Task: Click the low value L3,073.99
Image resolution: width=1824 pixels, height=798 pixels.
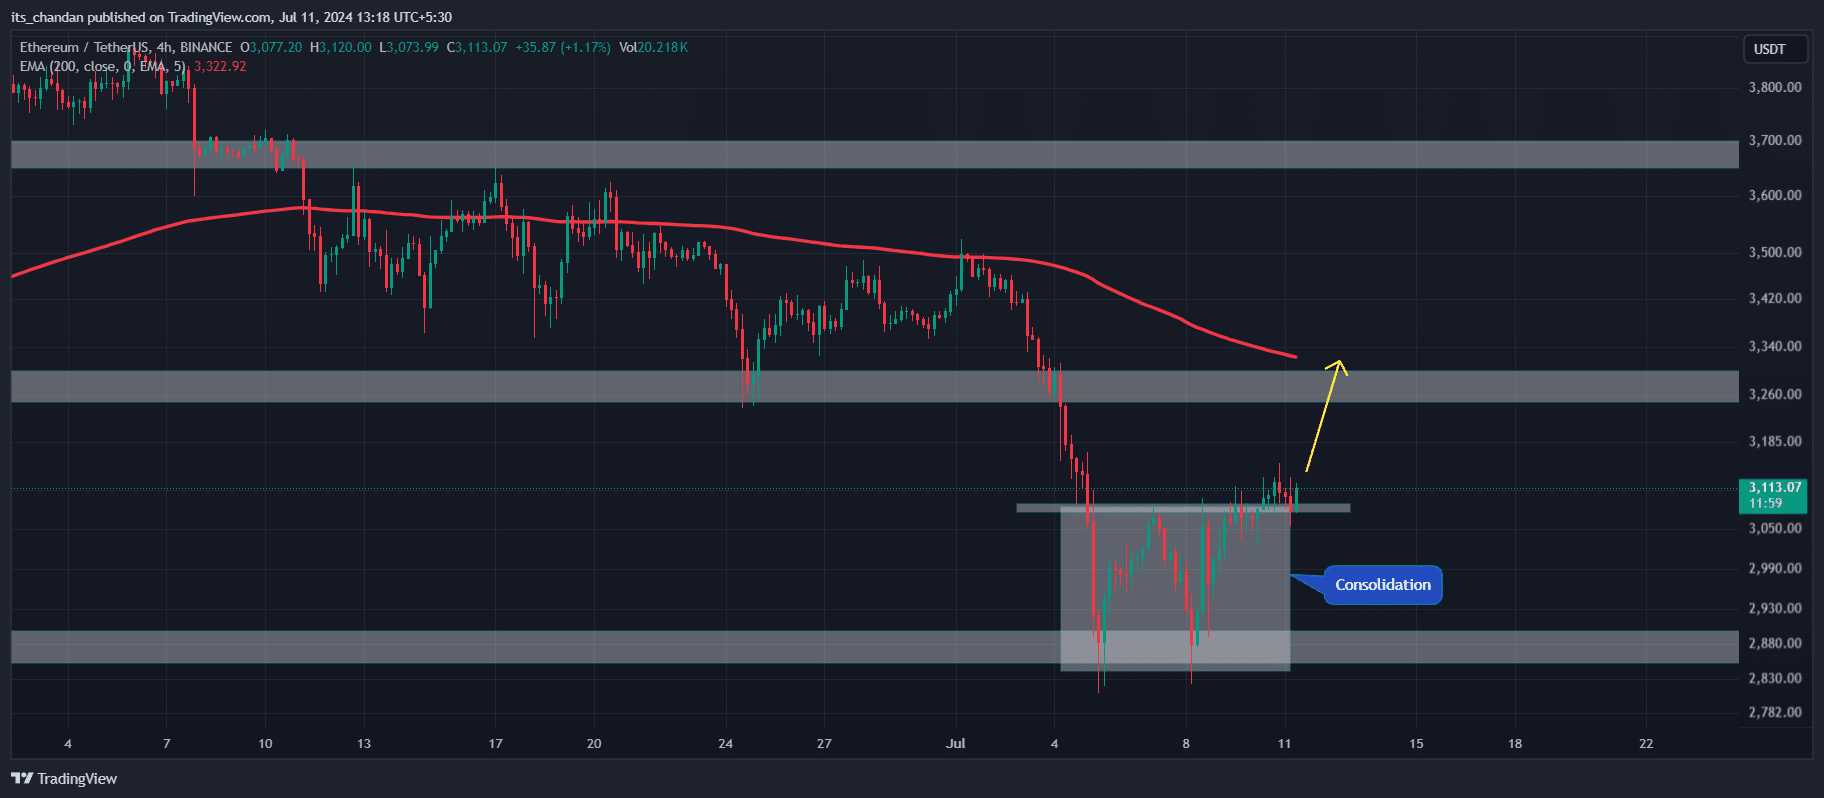Action: (409, 47)
